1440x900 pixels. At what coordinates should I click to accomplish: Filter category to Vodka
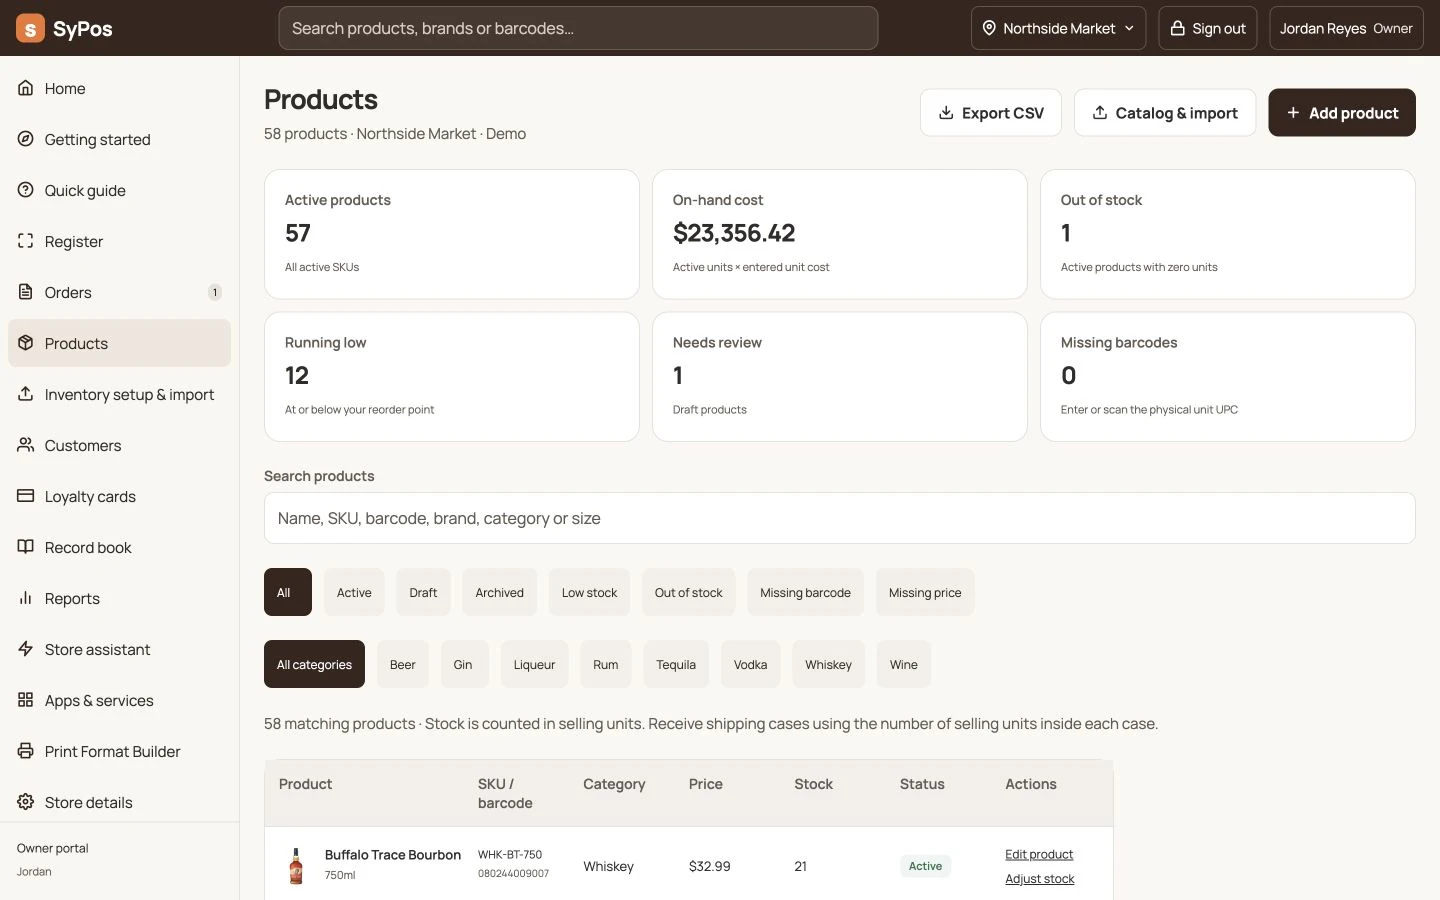pyautogui.click(x=751, y=664)
